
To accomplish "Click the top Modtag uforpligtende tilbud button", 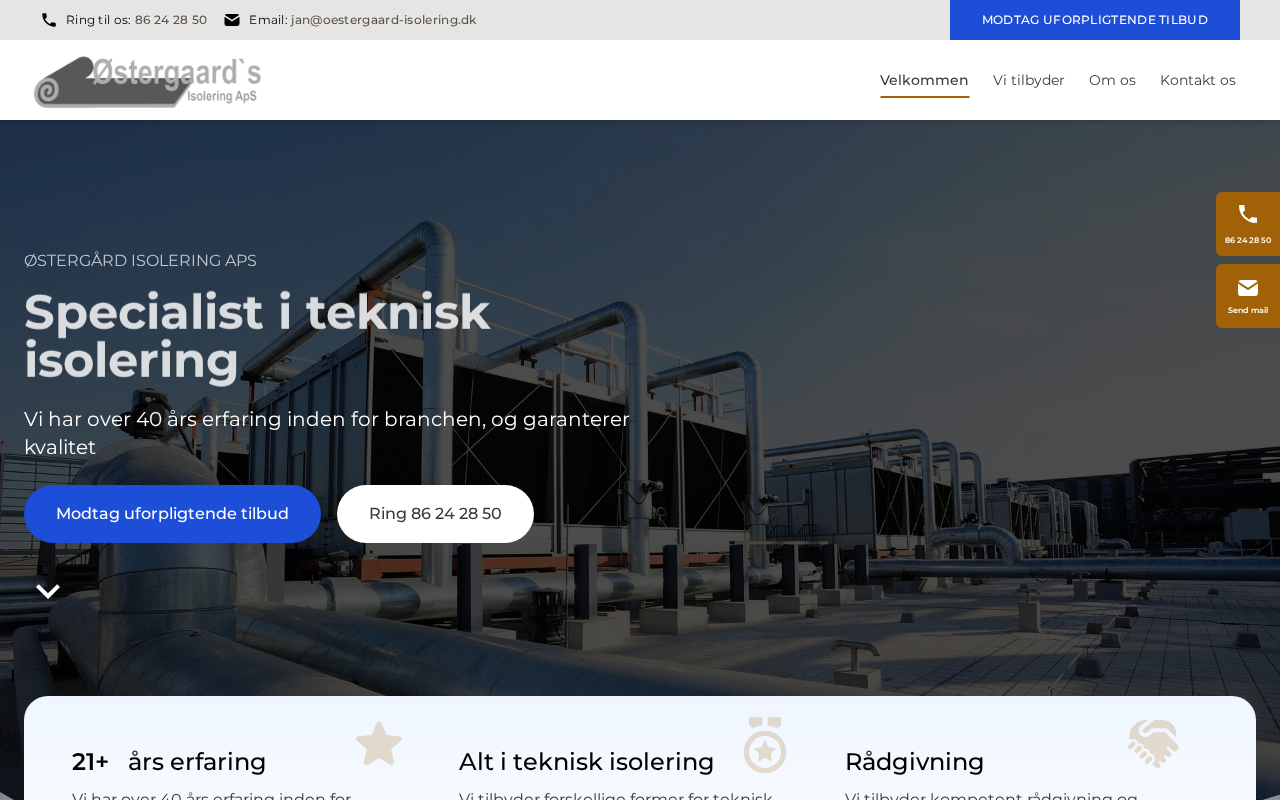I will (1095, 20).
